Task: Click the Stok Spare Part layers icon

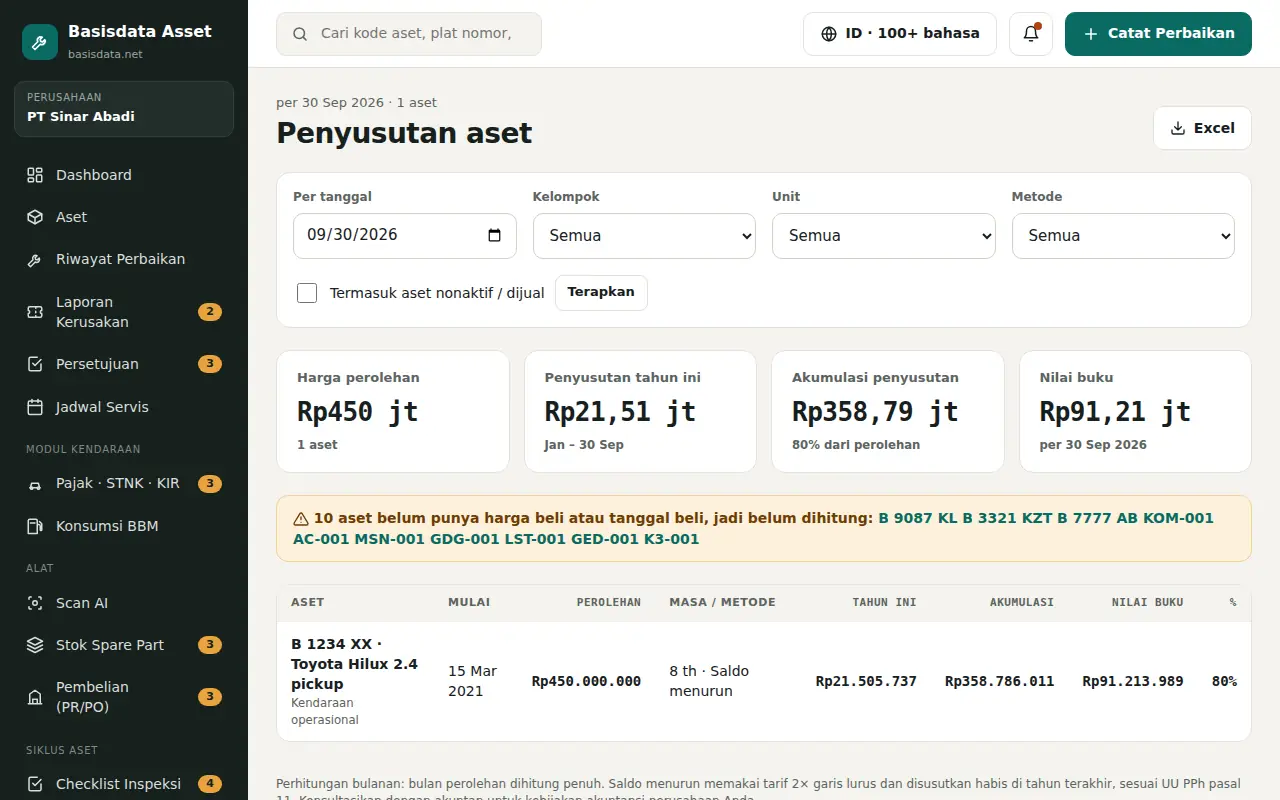Action: pyautogui.click(x=35, y=645)
